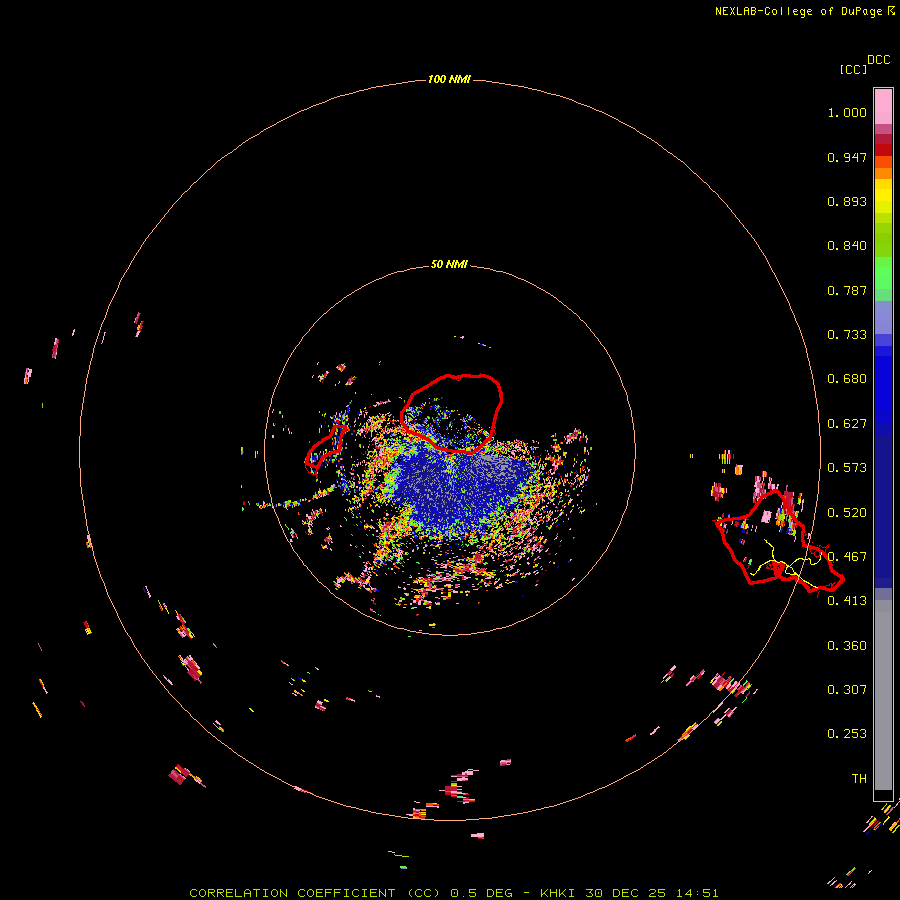Click the 1.000 value on color scale
900x900 pixels.
847,112
